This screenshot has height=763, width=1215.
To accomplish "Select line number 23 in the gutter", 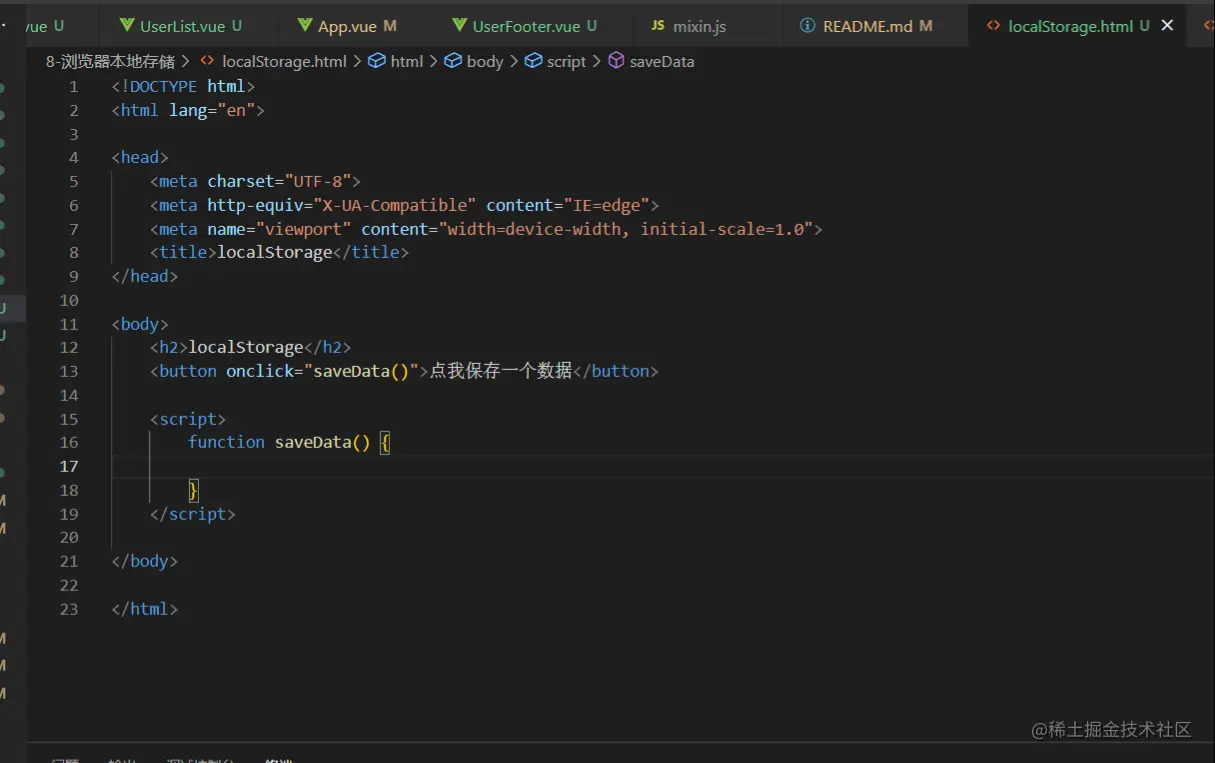I will 69,609.
